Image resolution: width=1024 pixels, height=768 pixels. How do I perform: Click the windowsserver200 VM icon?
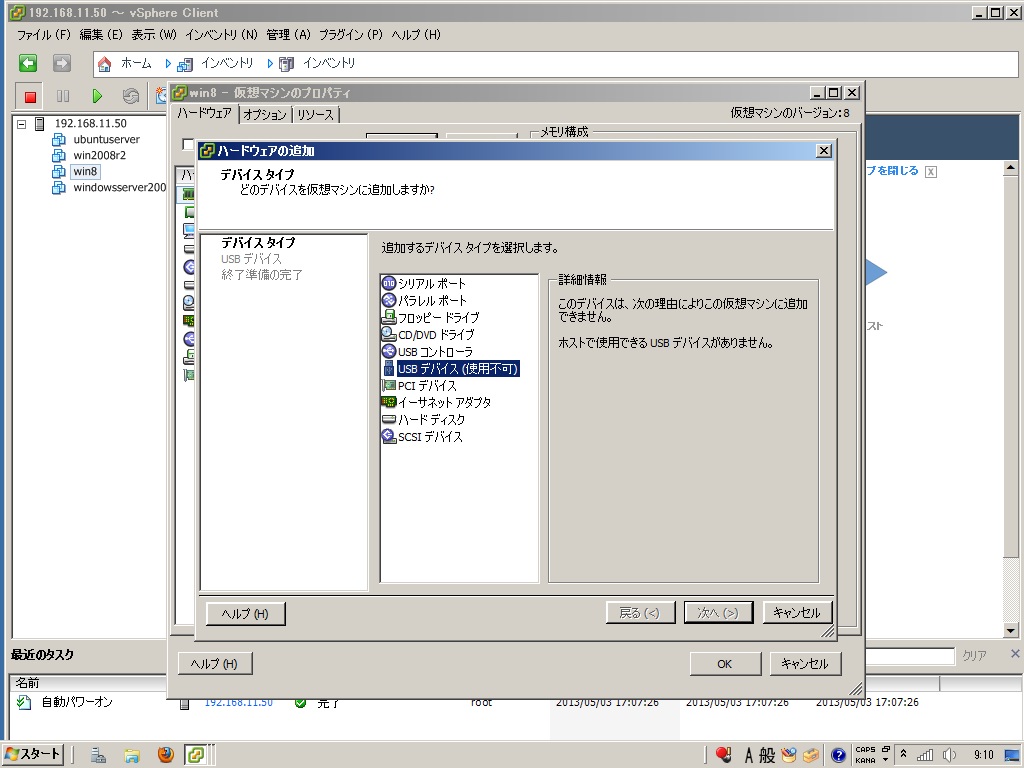59,188
